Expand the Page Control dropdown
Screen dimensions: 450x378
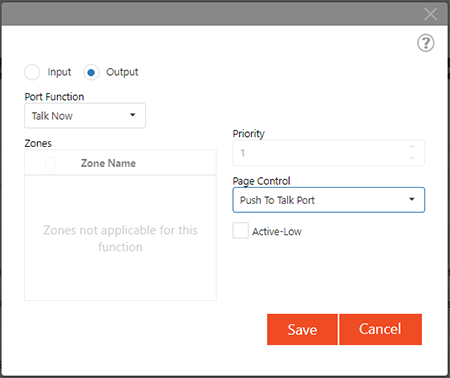point(329,200)
